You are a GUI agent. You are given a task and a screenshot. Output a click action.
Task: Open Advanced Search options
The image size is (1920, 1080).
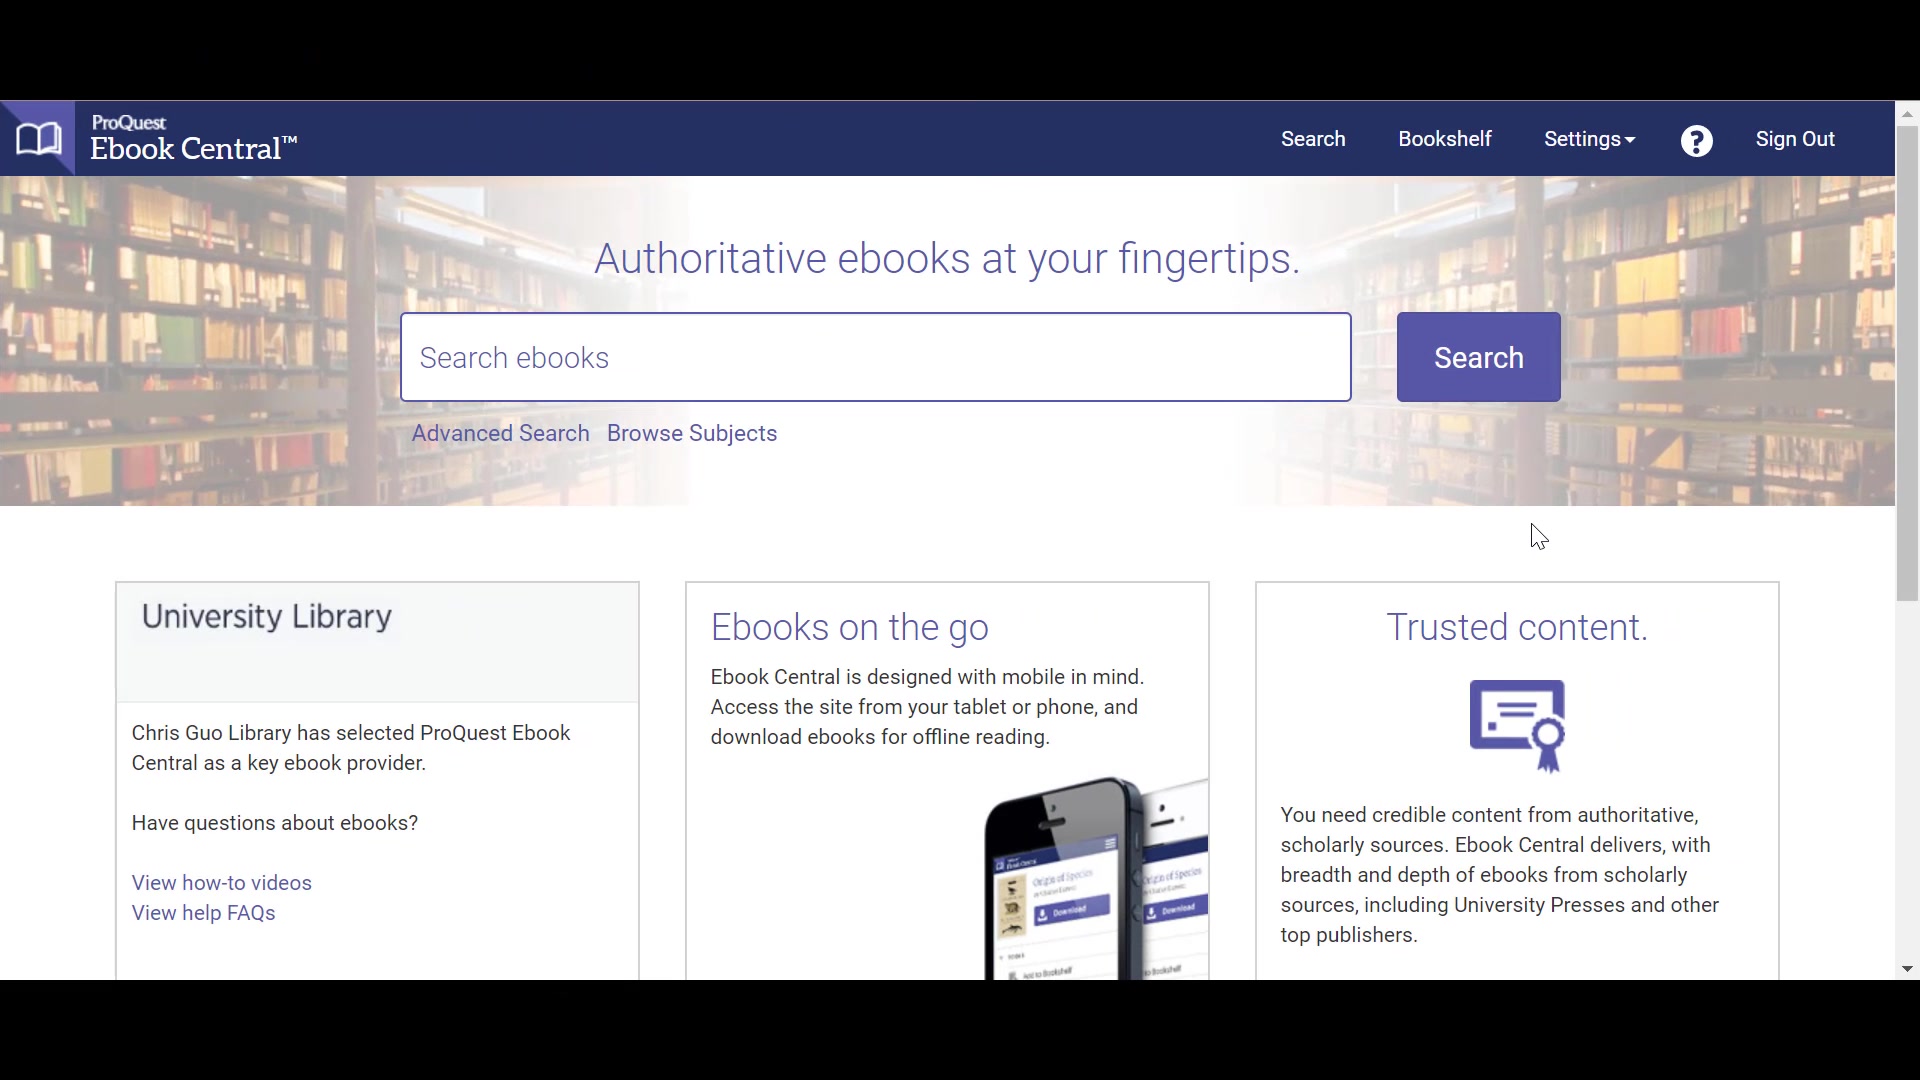click(500, 433)
